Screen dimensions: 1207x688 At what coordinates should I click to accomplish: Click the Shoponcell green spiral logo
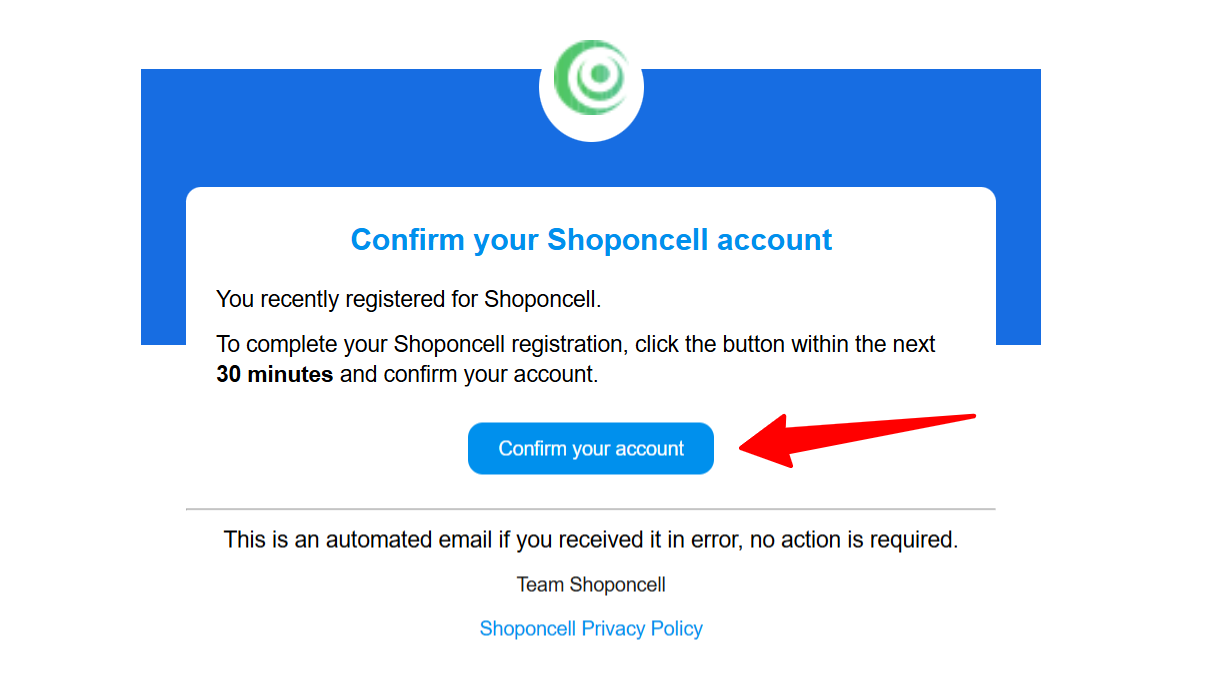pyautogui.click(x=591, y=78)
